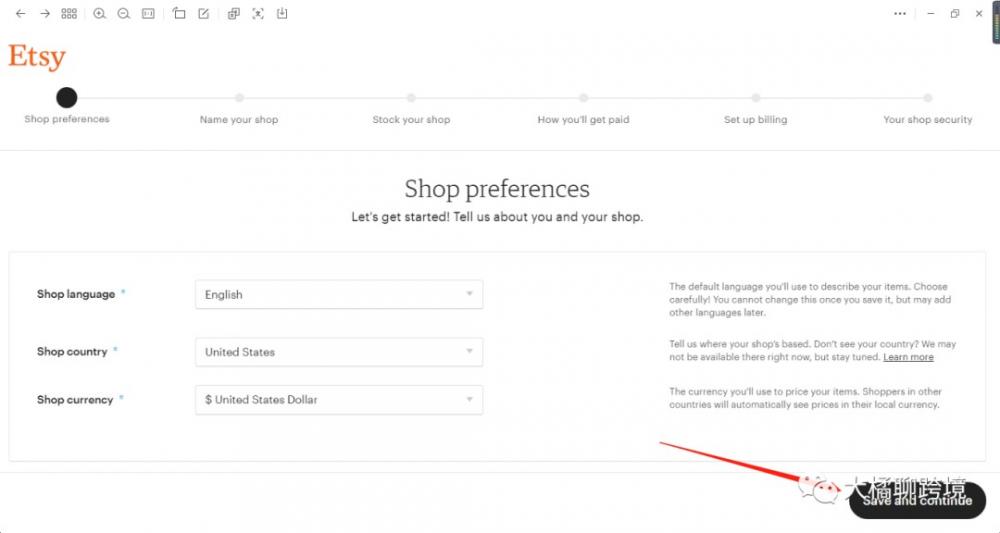Close the image viewer window
Screen dimensions: 1000x533
[x=979, y=13]
